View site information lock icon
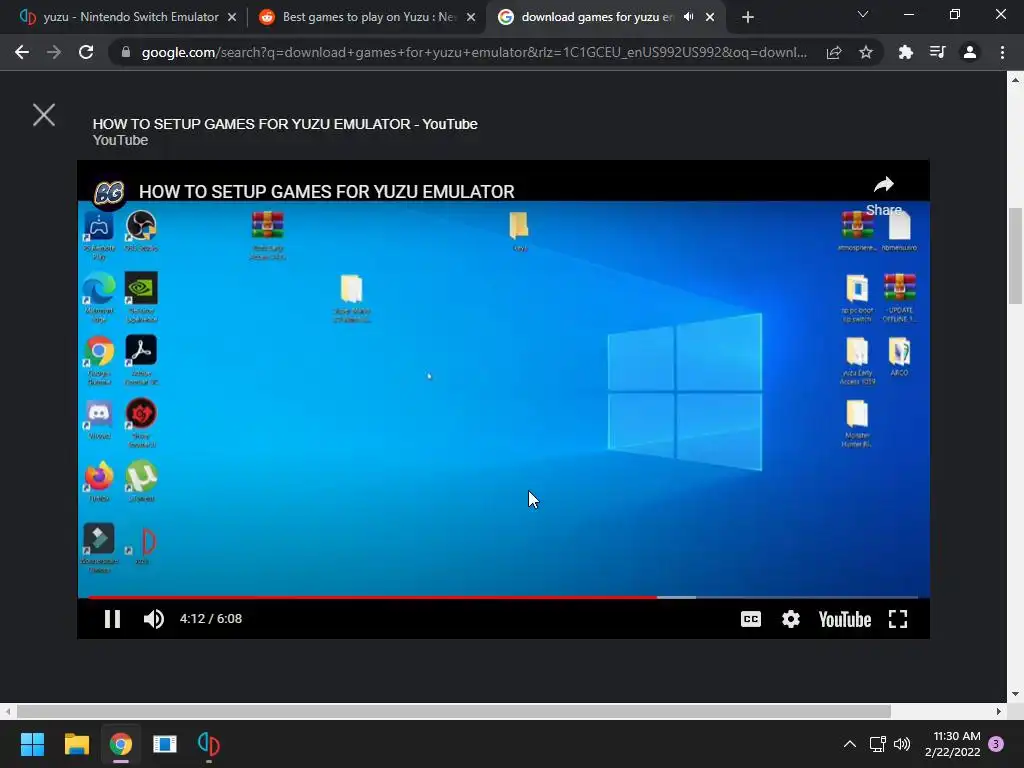The height and width of the screenshot is (768, 1024). click(125, 52)
